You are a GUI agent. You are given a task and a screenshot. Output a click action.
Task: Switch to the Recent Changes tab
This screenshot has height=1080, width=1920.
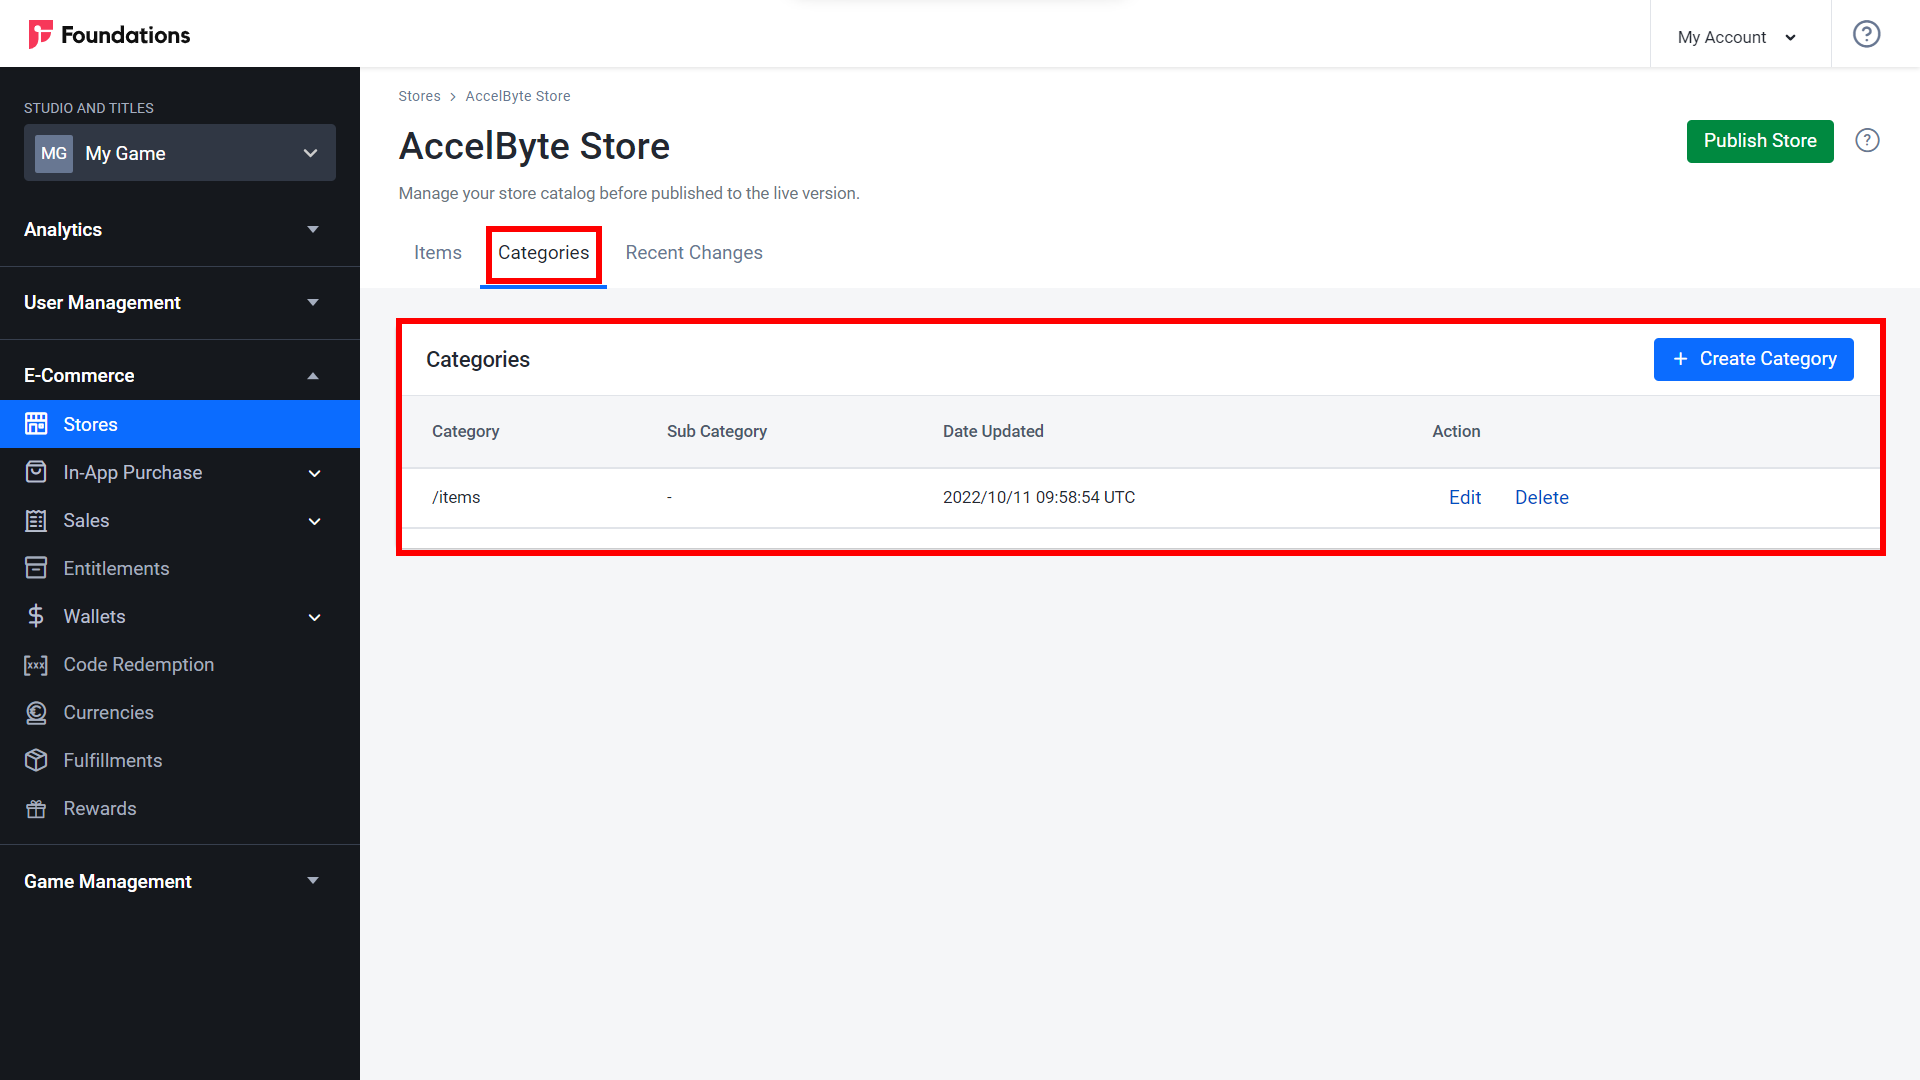tap(692, 253)
